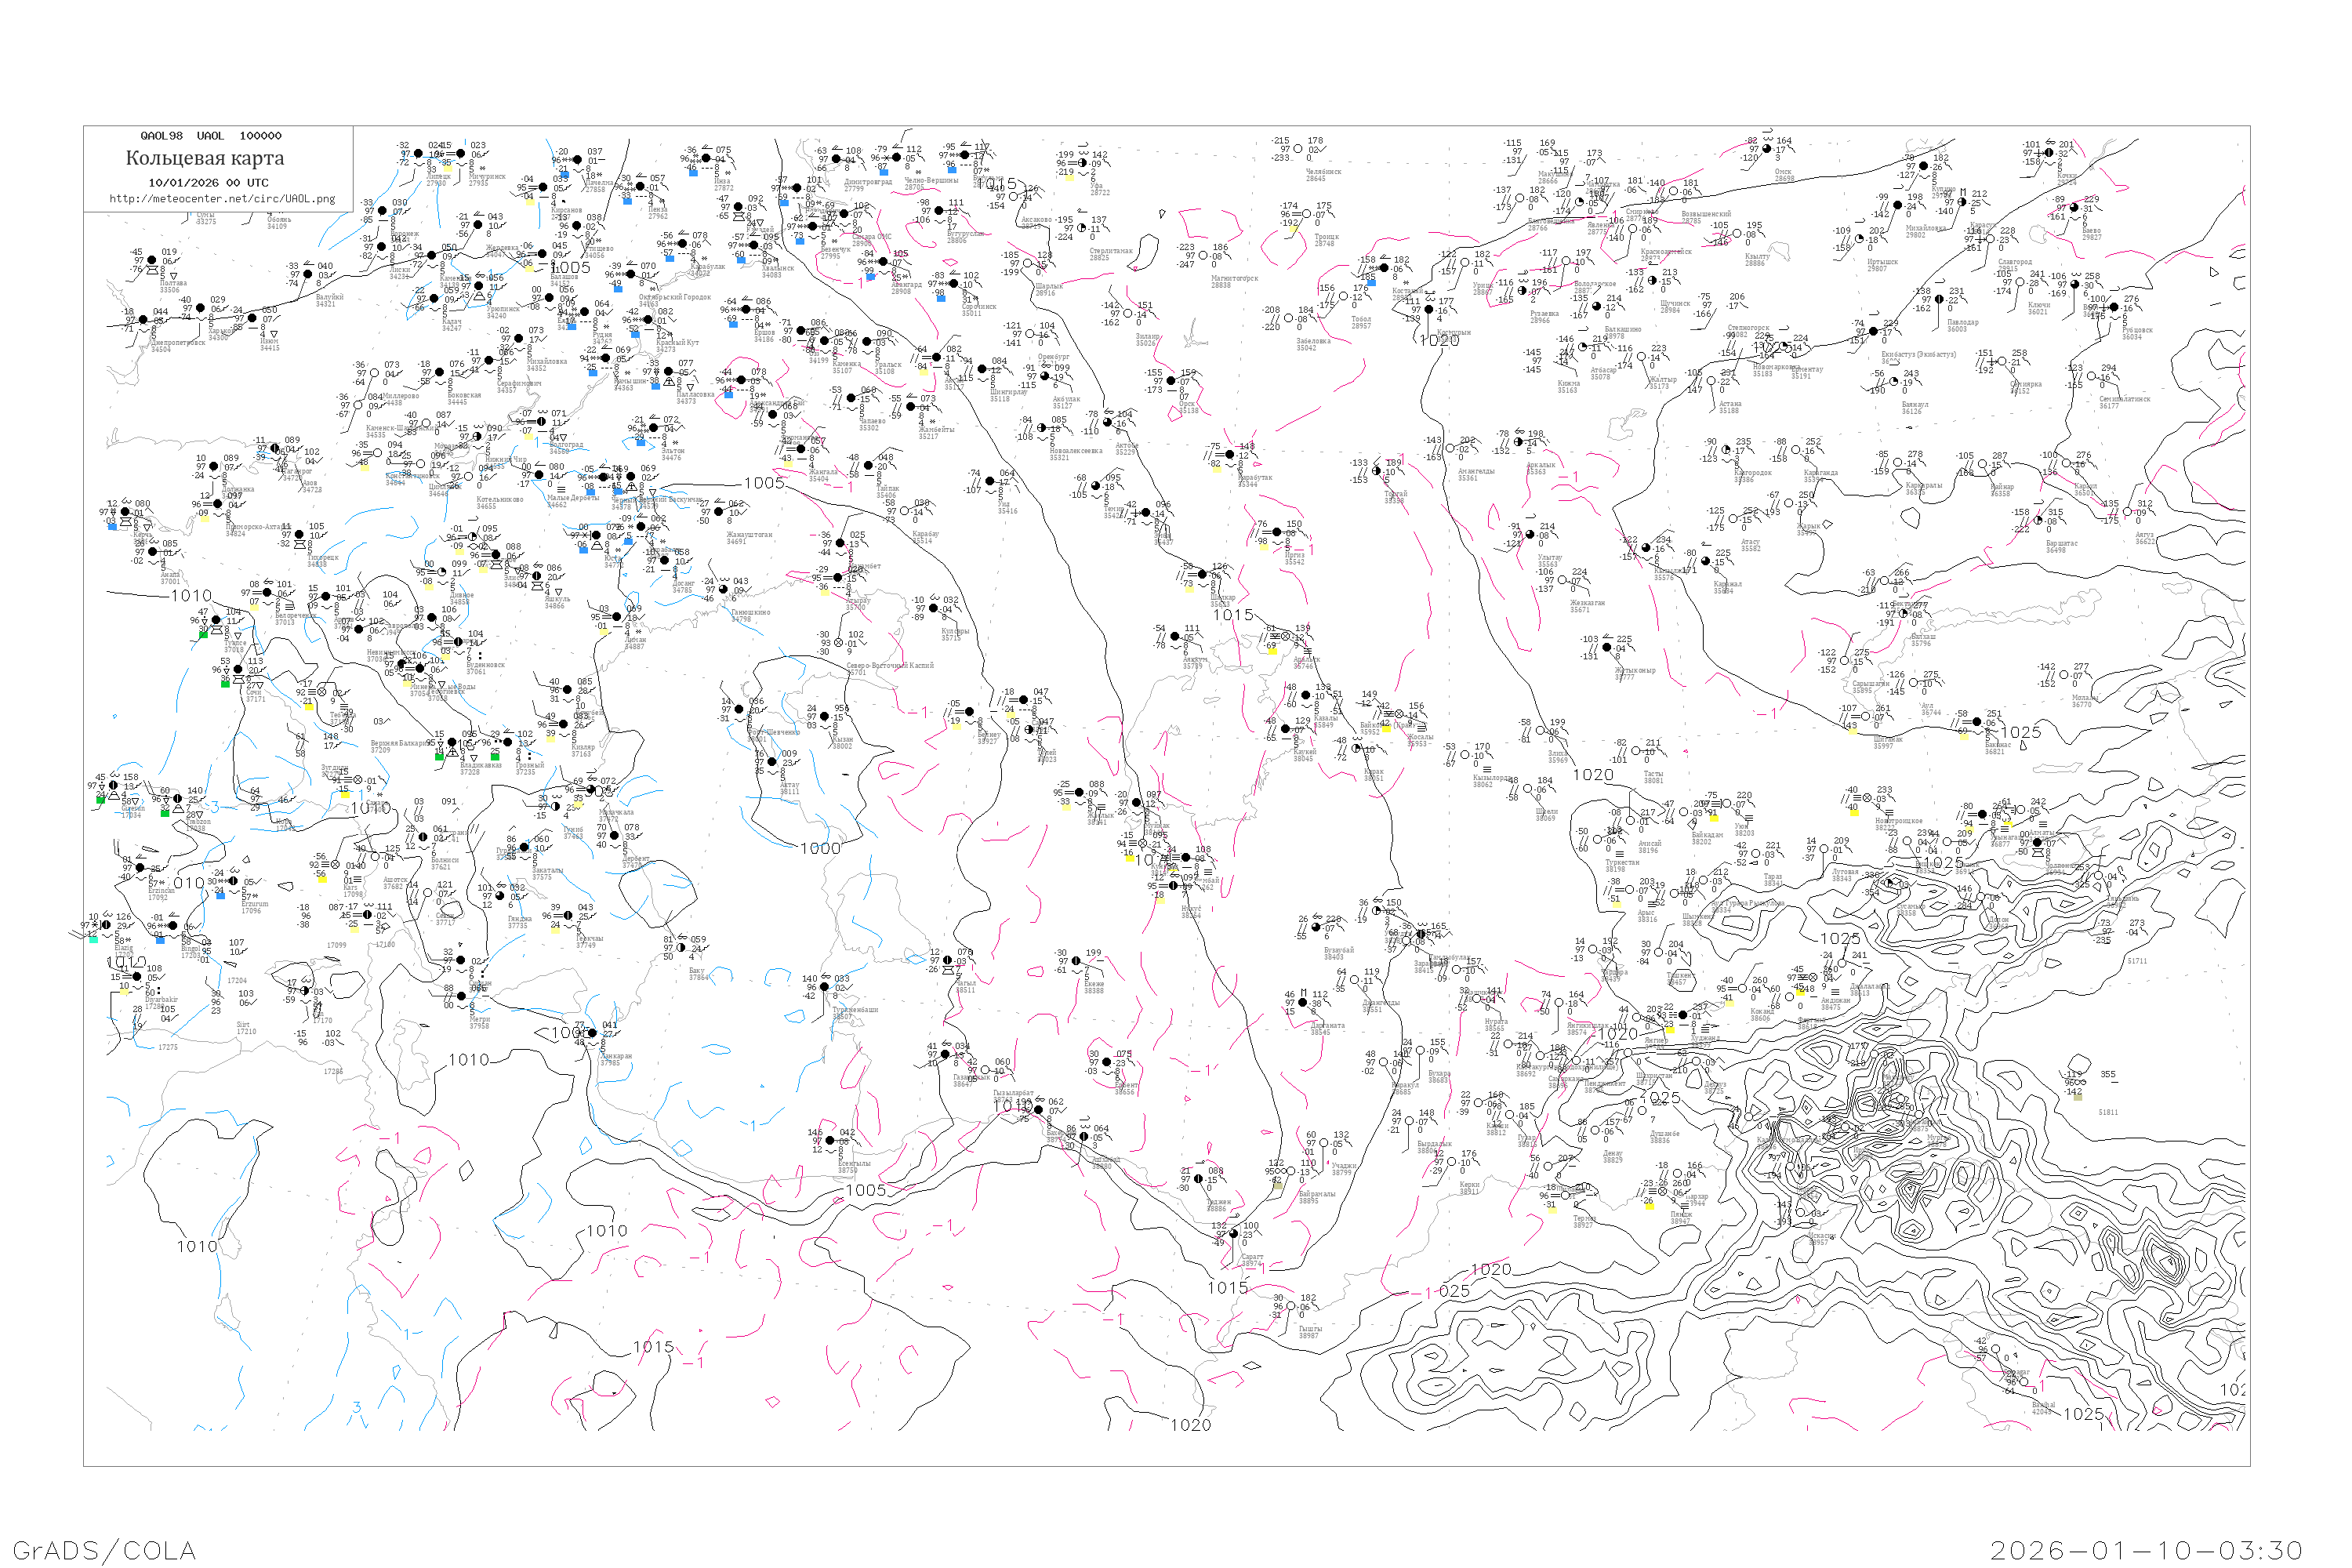The width and height of the screenshot is (2352, 1568).
Task: Click the station circle at Кызылорда
Action: click(1464, 755)
